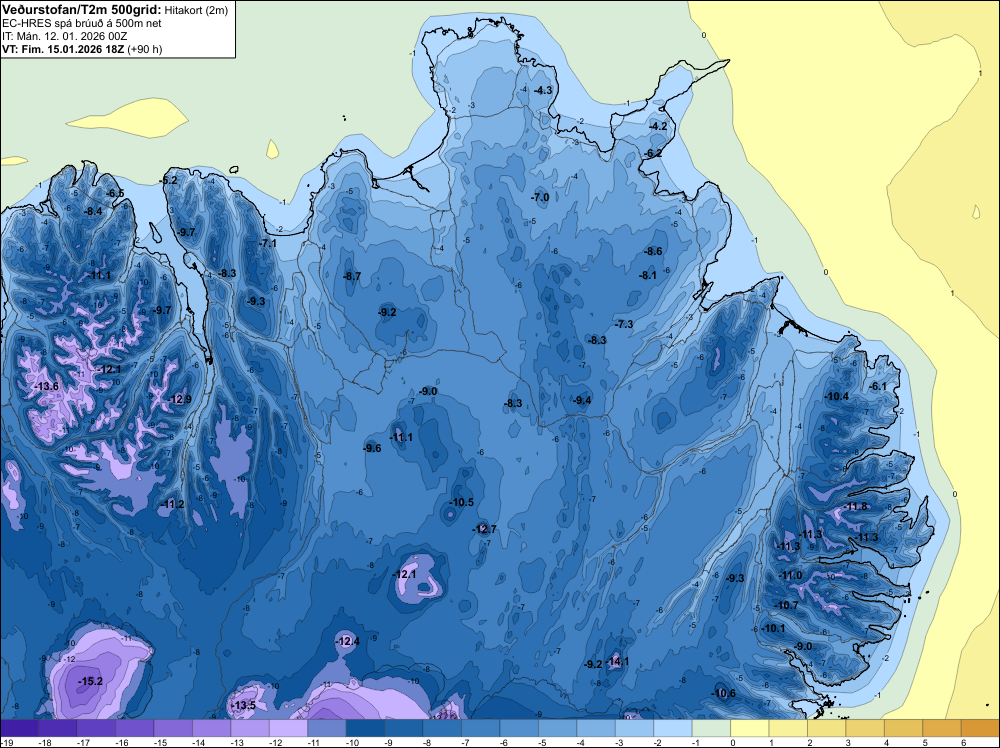
Task: Click the -8.6 temperature label
Action: pos(653,251)
